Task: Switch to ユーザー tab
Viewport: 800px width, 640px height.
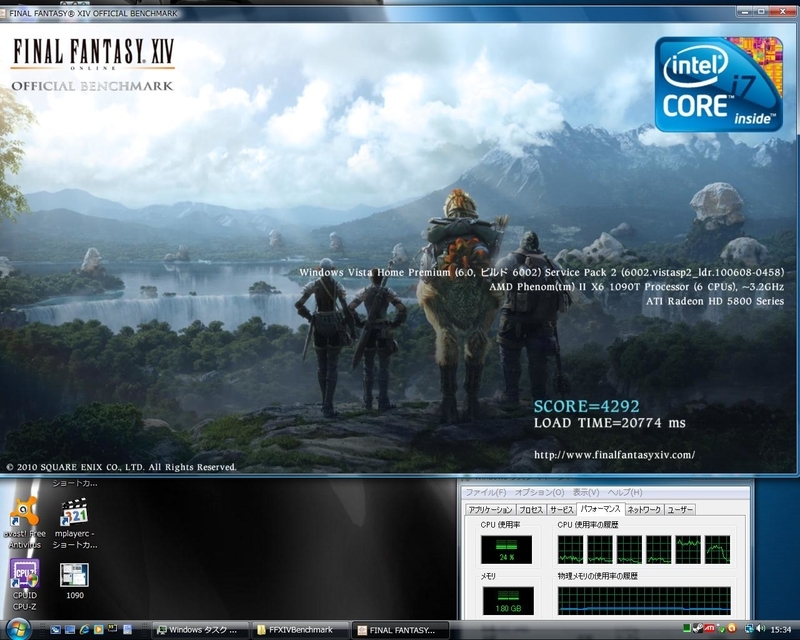Action: (x=680, y=509)
